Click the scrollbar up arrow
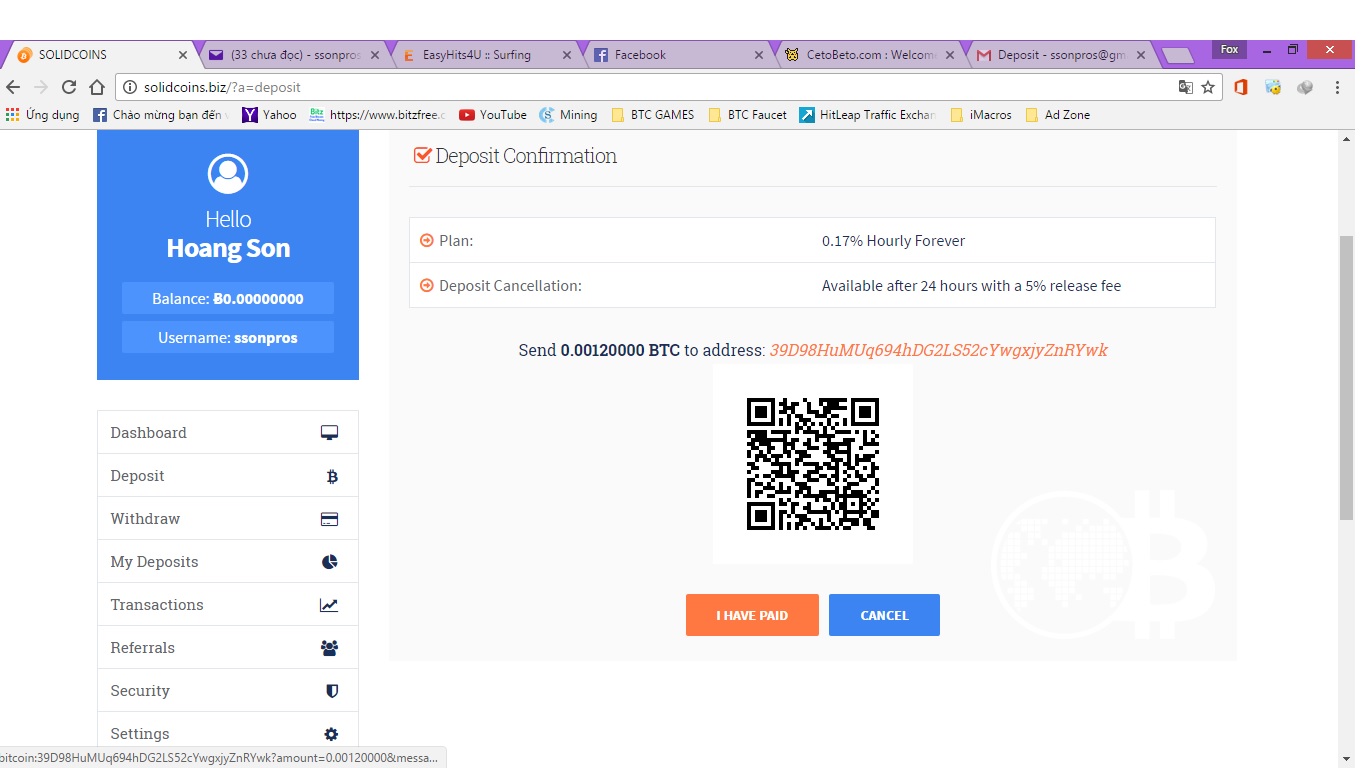The height and width of the screenshot is (768, 1364). click(x=1346, y=138)
